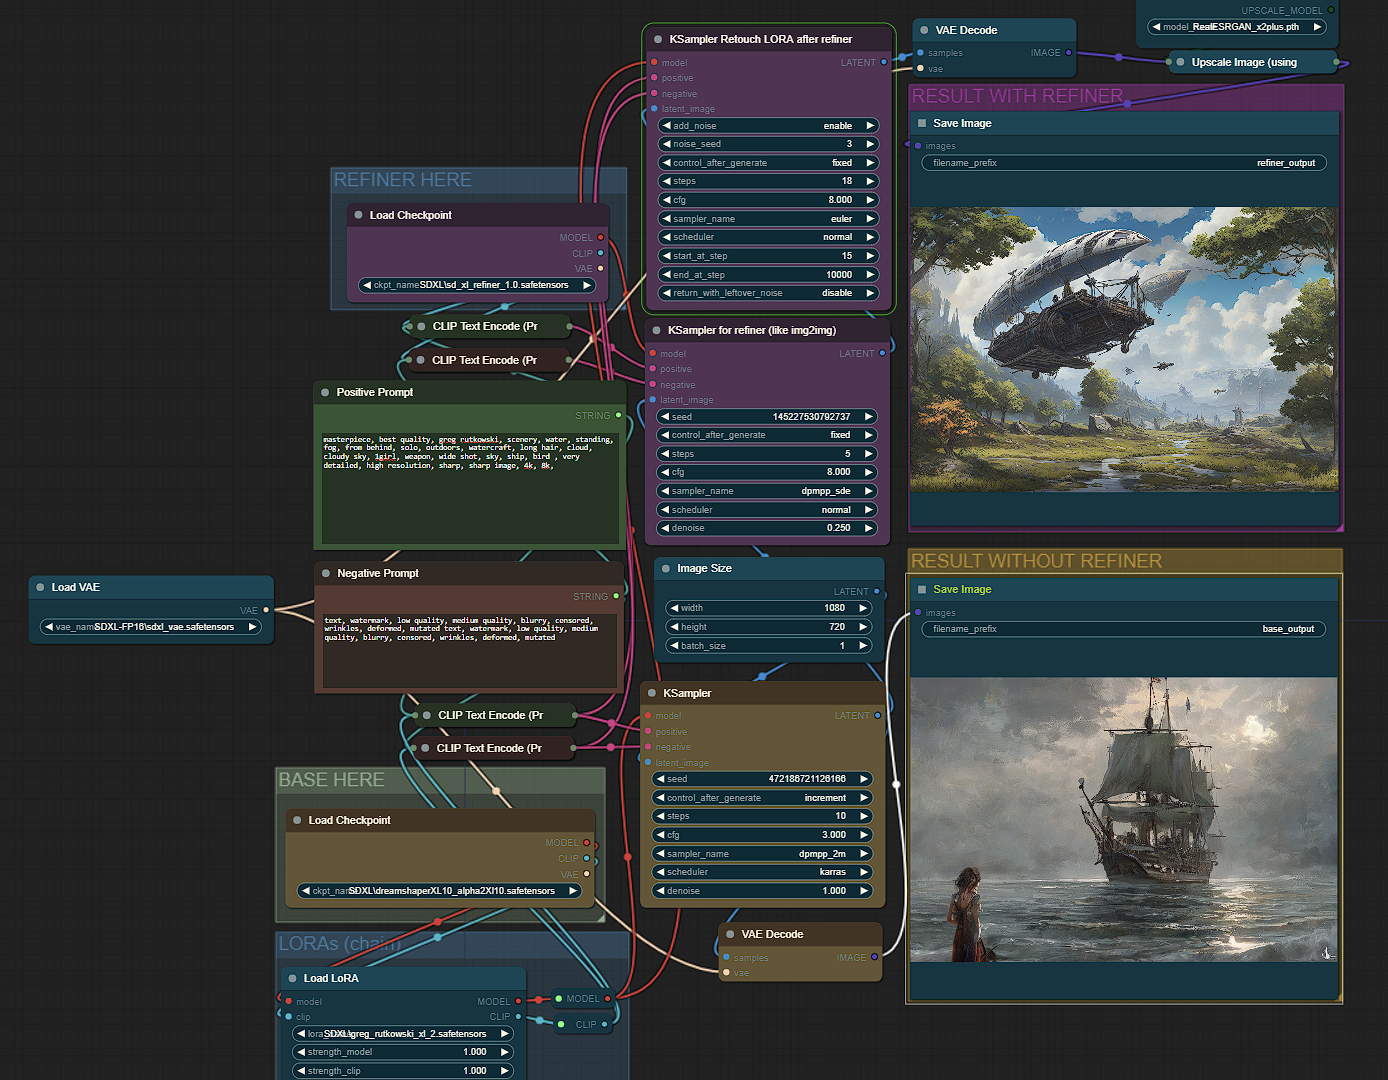Click the square icon on refiner Save Image node

point(922,124)
